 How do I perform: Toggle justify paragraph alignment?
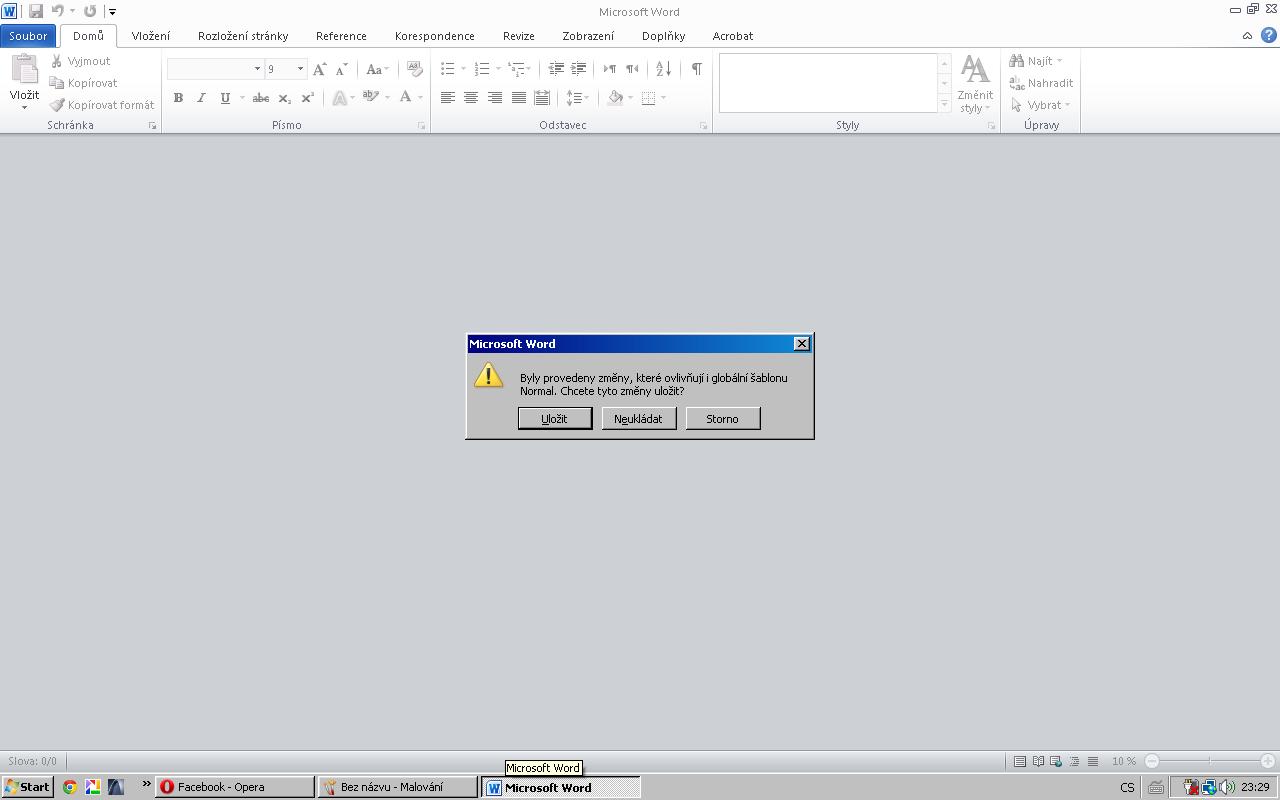pos(518,98)
